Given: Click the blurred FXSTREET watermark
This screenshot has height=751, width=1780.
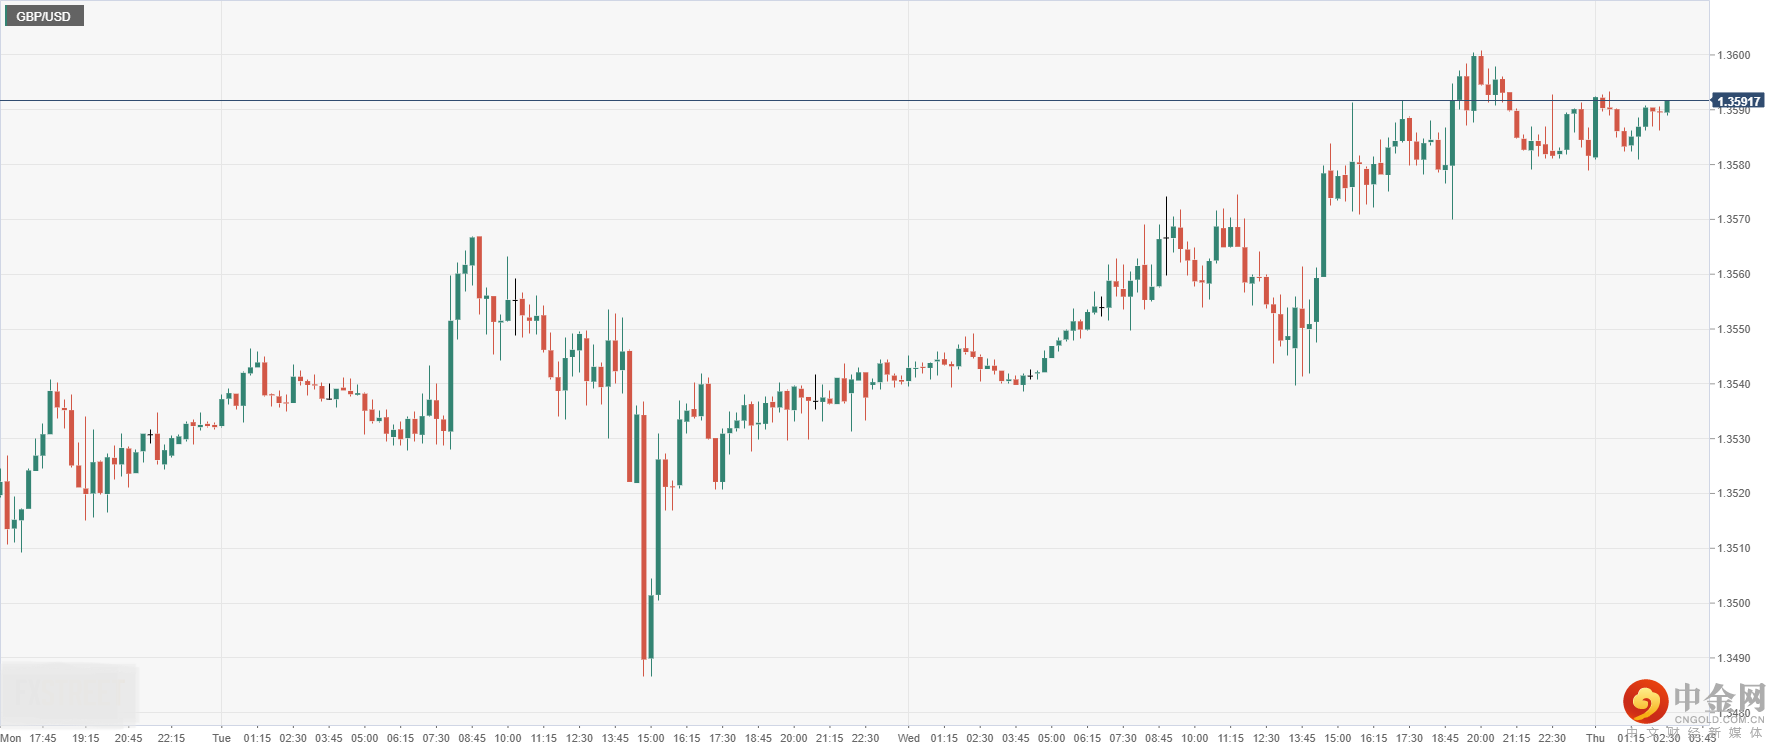Looking at the screenshot, I should [x=68, y=692].
